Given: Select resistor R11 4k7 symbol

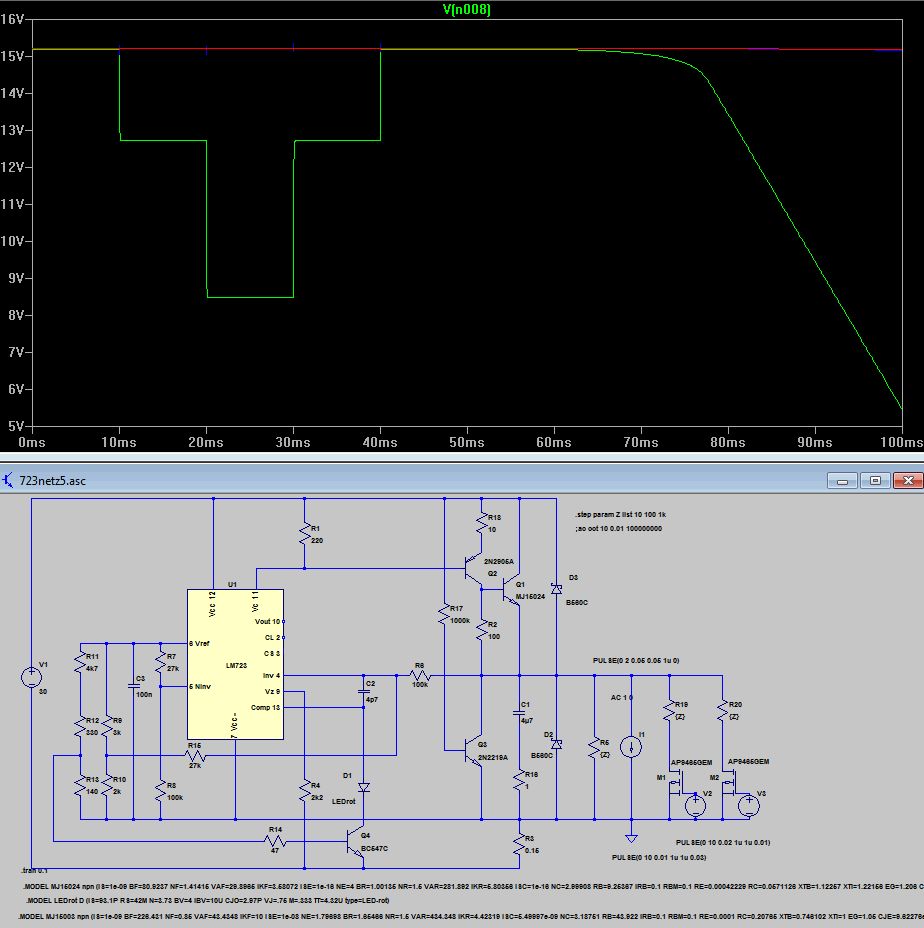Looking at the screenshot, I should pyautogui.click(x=81, y=662).
